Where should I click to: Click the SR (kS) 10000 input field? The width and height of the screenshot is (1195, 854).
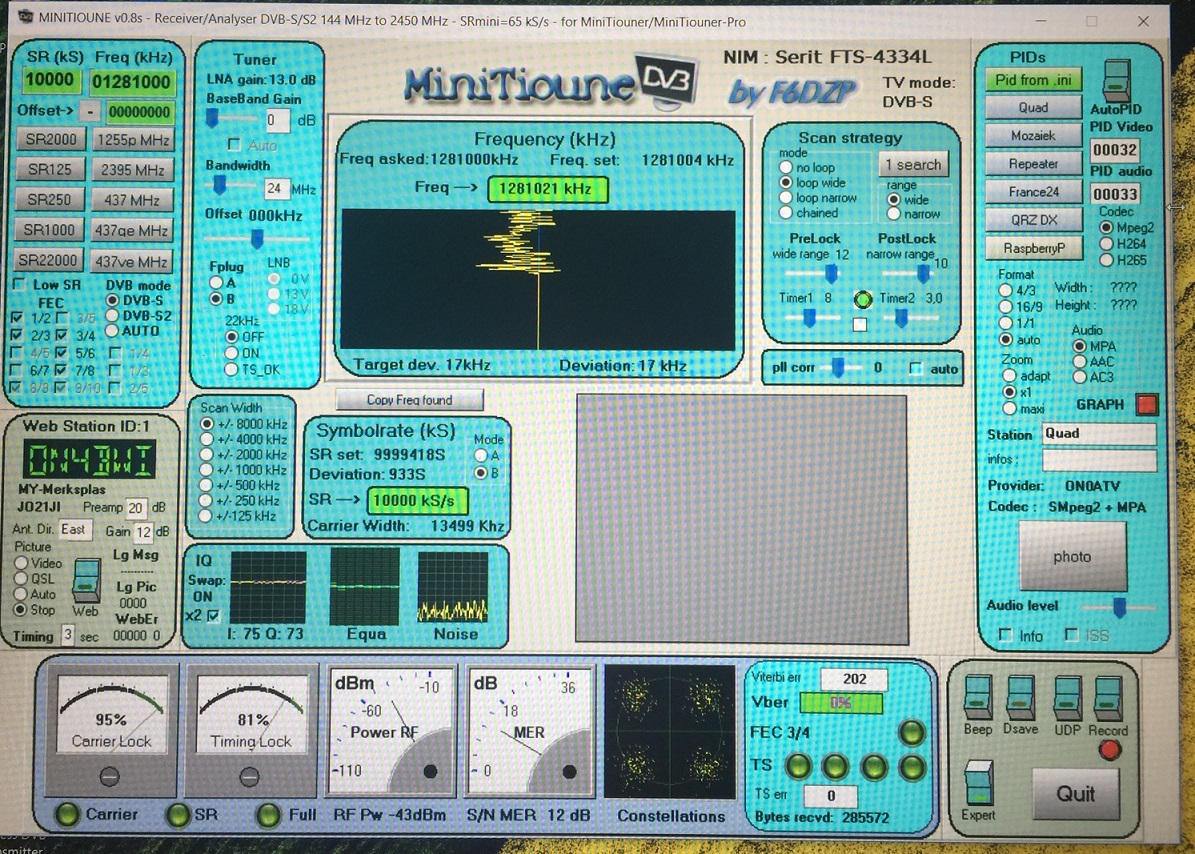pyautogui.click(x=49, y=80)
